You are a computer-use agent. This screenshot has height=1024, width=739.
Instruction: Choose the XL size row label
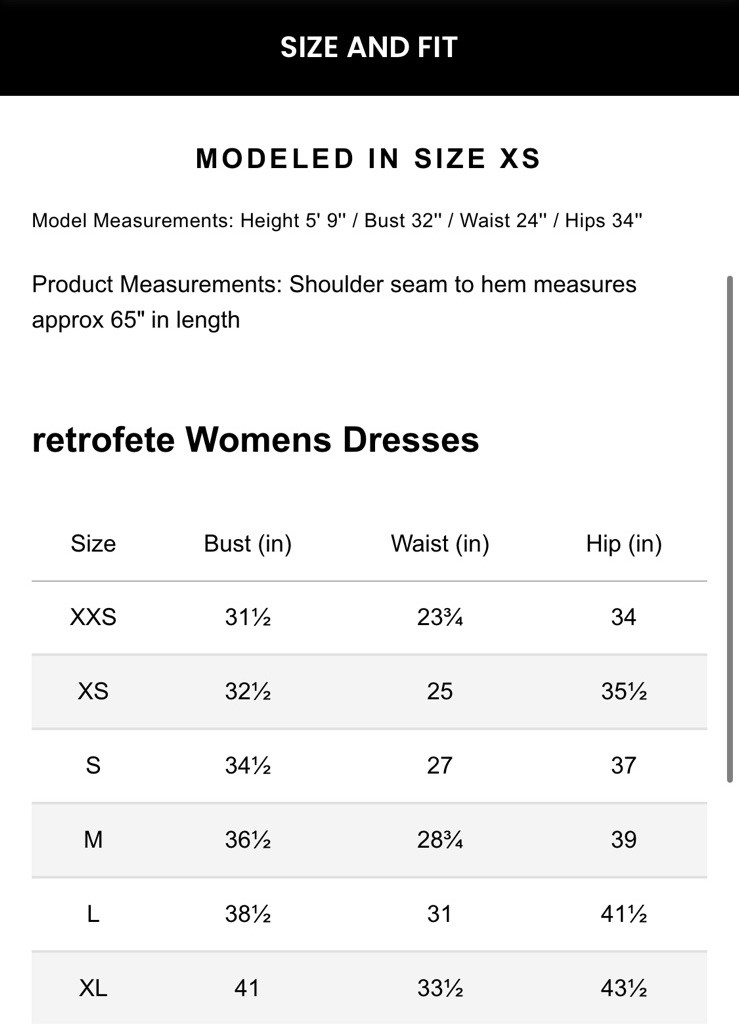[x=93, y=988]
